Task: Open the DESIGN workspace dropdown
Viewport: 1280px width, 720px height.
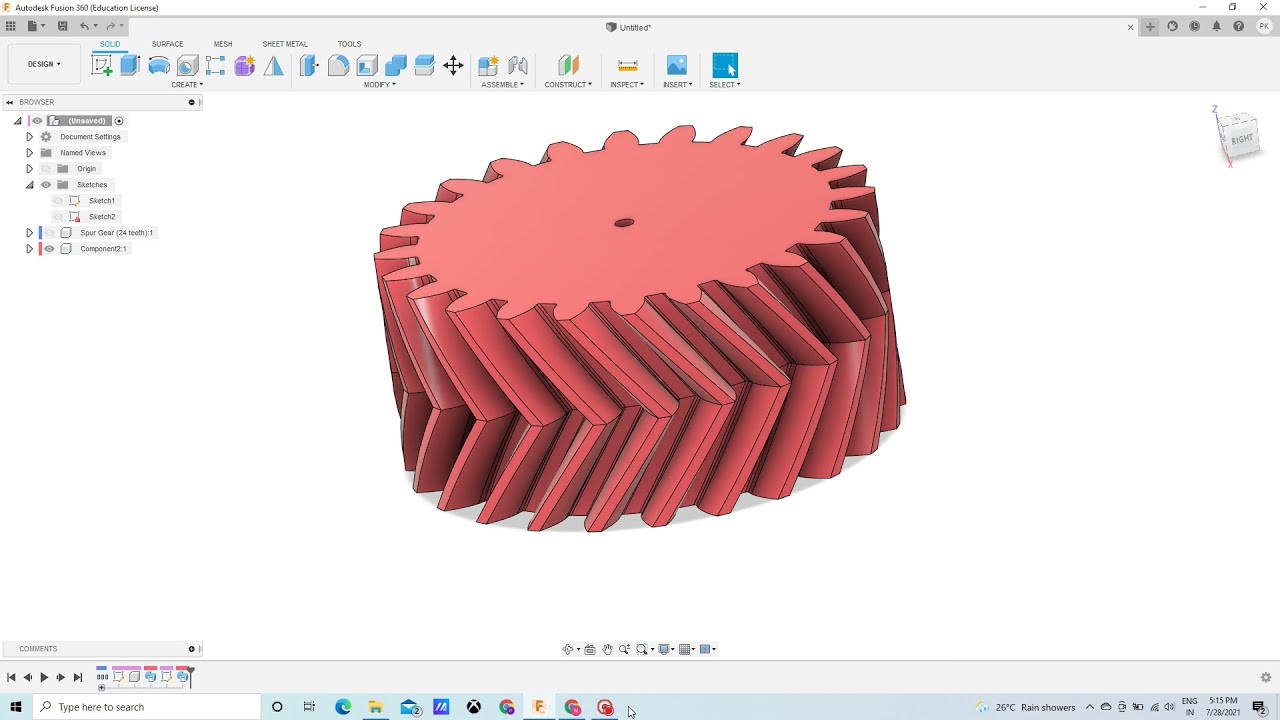Action: coord(44,64)
